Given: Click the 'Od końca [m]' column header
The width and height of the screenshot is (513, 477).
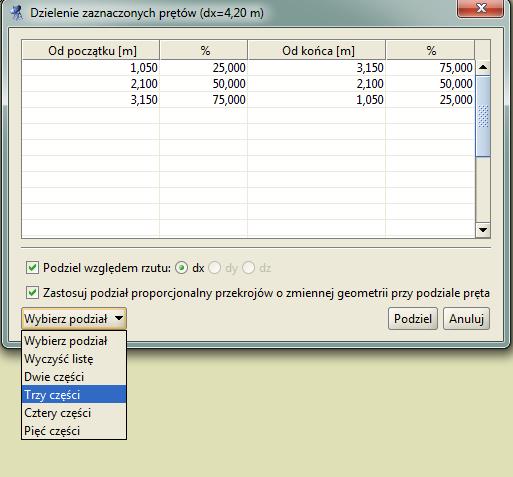Looking at the screenshot, I should [x=317, y=50].
